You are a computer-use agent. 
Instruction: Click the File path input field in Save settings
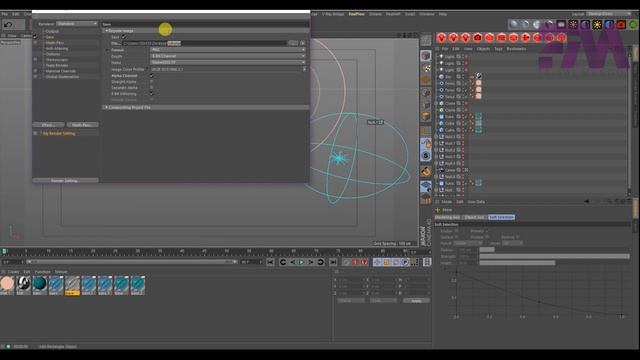click(204, 43)
